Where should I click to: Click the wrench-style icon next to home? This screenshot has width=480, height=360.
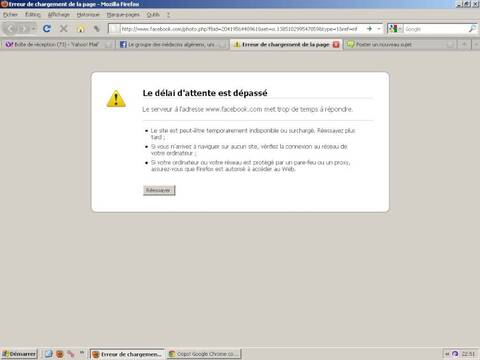[x=97, y=29]
